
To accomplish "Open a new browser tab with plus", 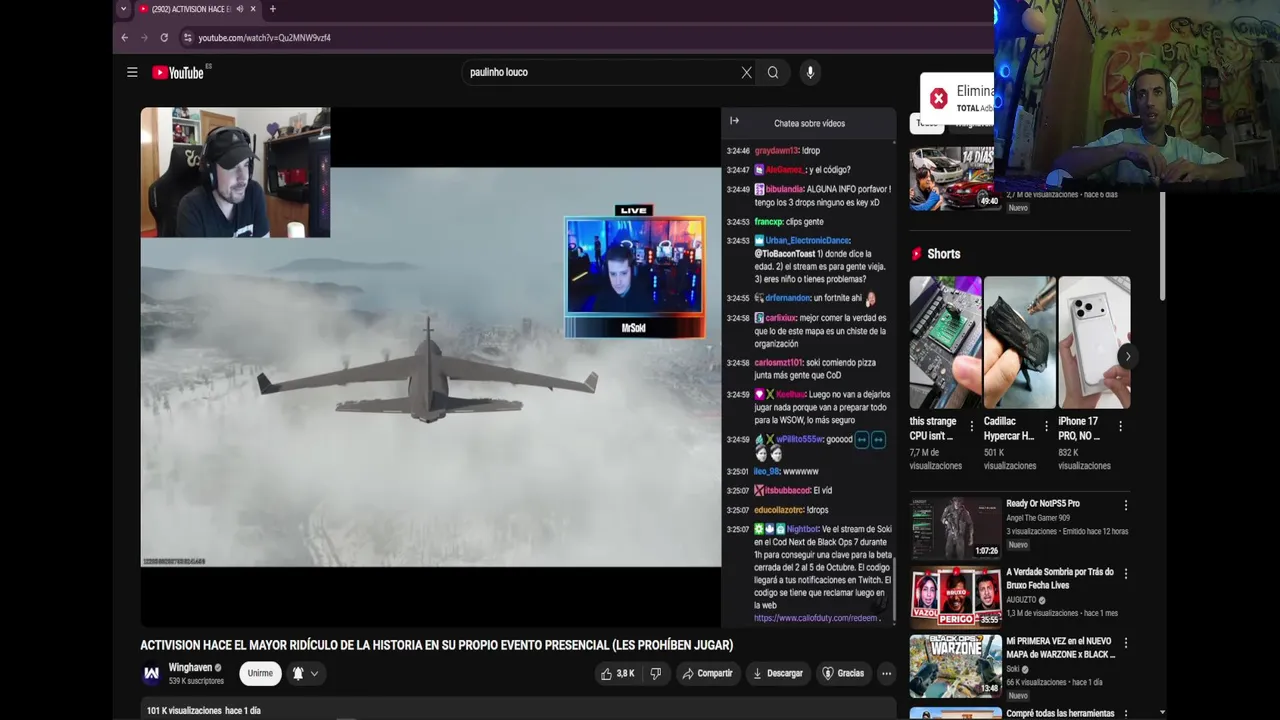I will 272,9.
